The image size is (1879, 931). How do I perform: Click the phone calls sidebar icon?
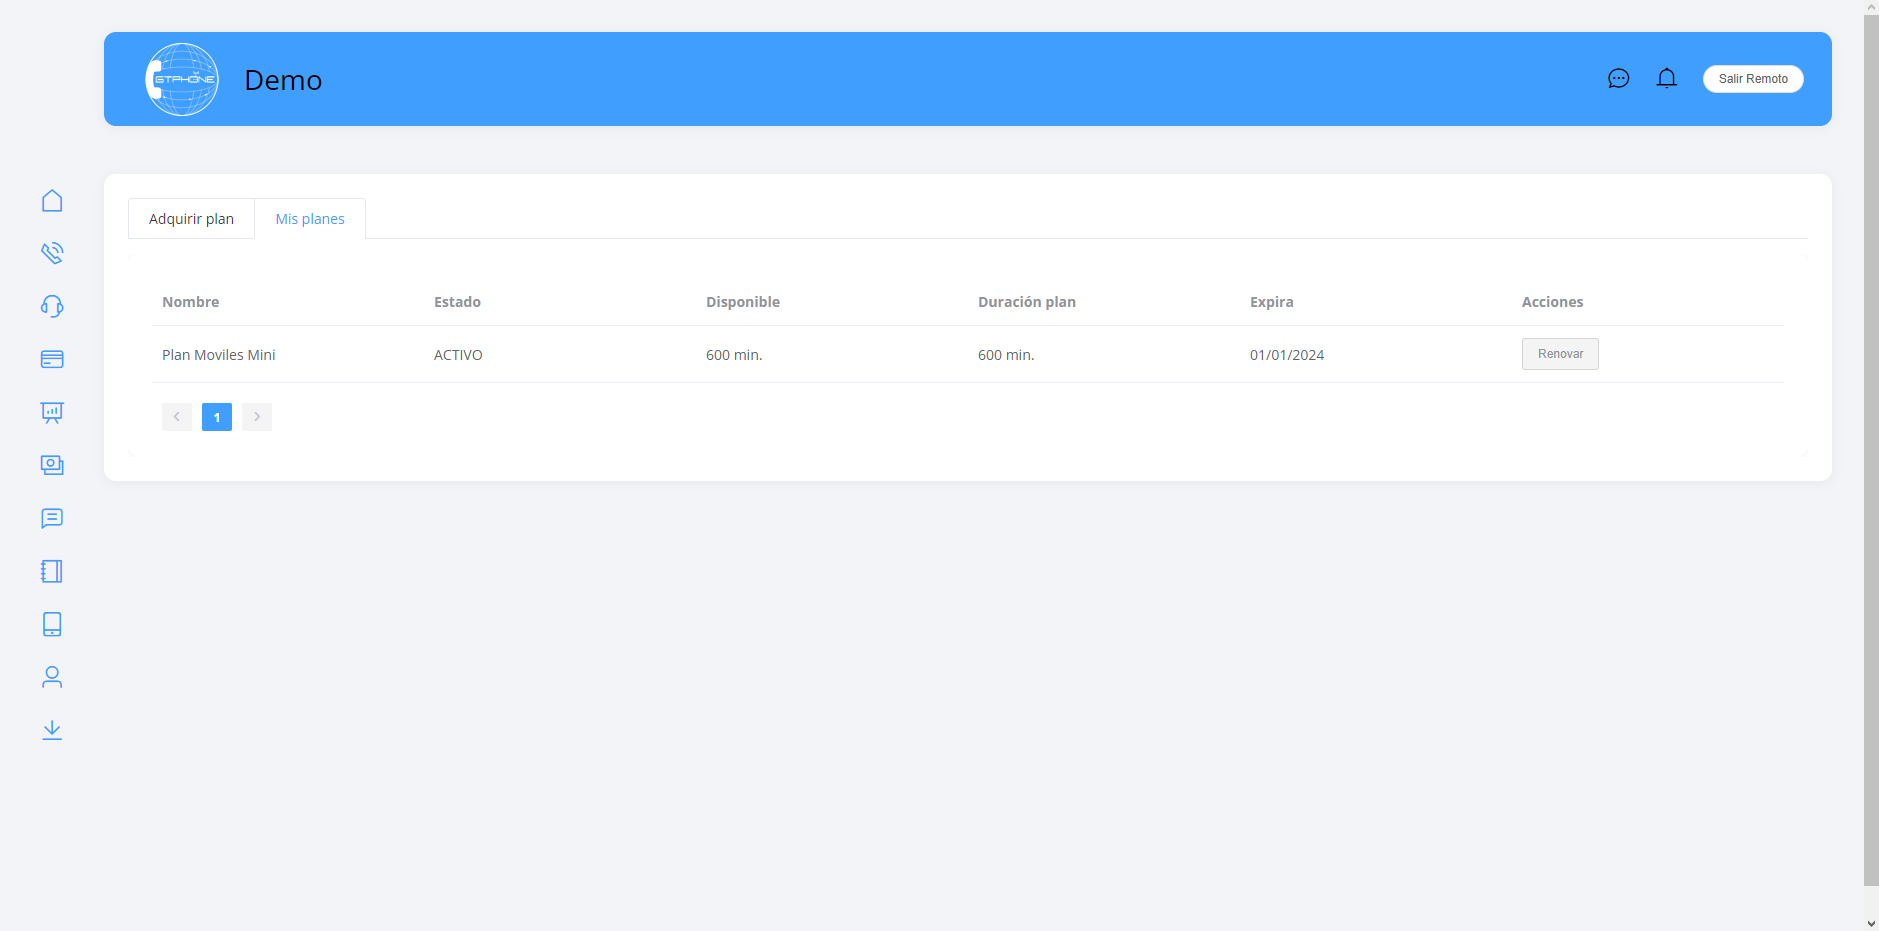pyautogui.click(x=52, y=253)
